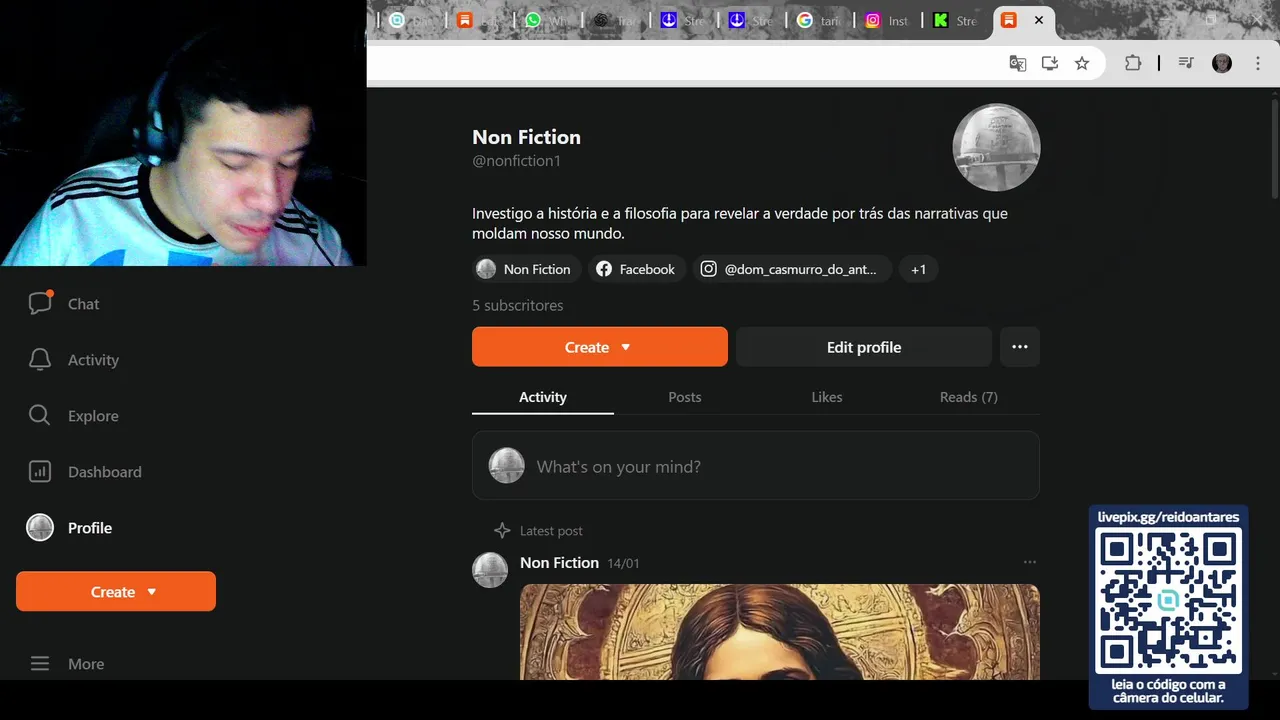Click the What's on your mind field
1280x720 pixels.
click(756, 466)
